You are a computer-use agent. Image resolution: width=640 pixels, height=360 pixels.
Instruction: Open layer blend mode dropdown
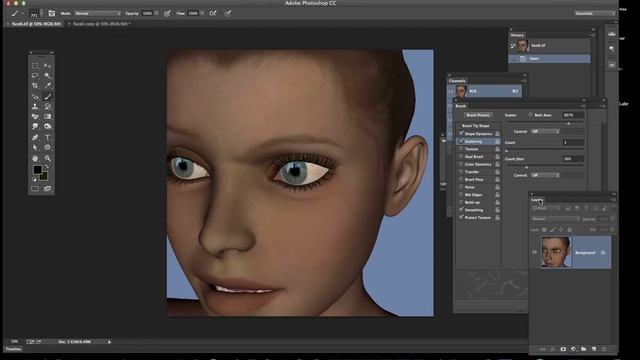[556, 219]
